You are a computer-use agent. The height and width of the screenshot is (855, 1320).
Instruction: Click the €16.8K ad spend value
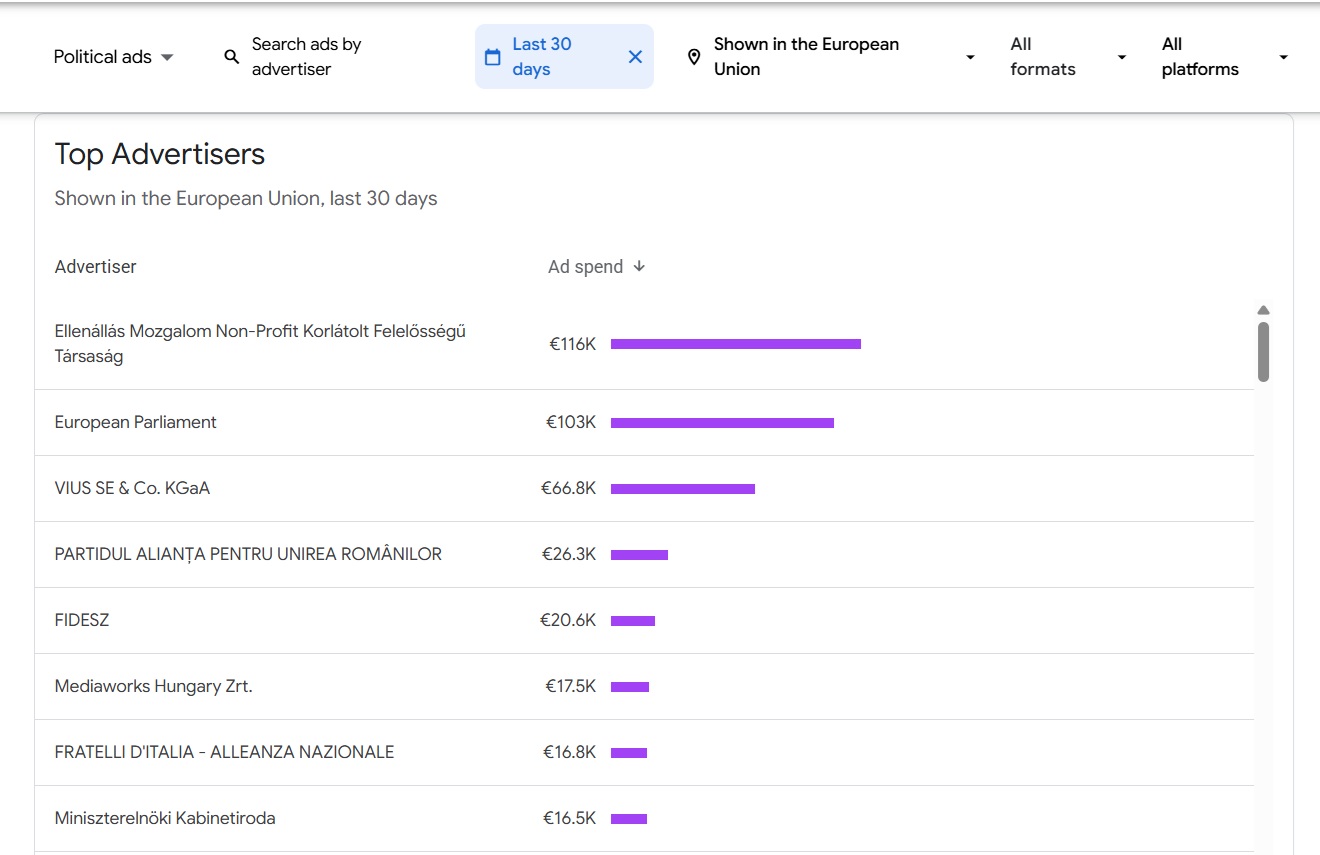pos(569,753)
